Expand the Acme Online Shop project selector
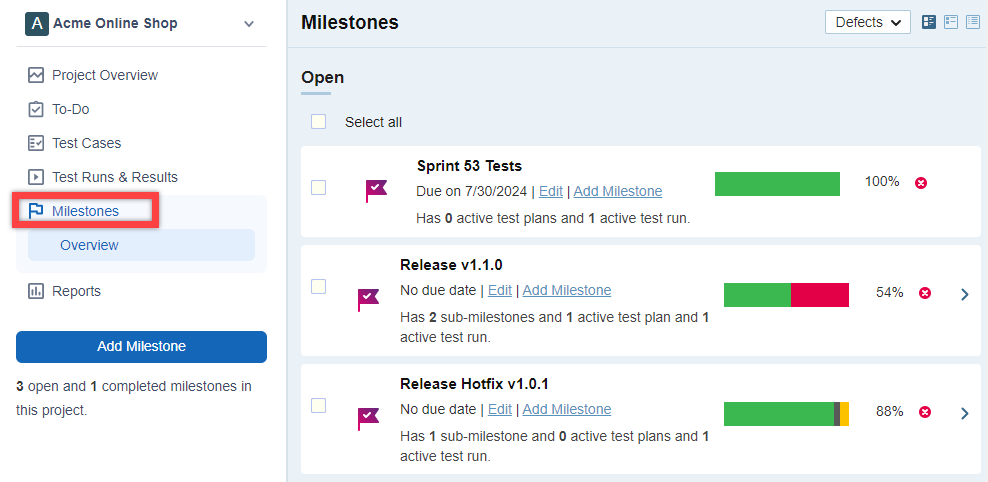The height and width of the screenshot is (482, 988). pos(249,23)
